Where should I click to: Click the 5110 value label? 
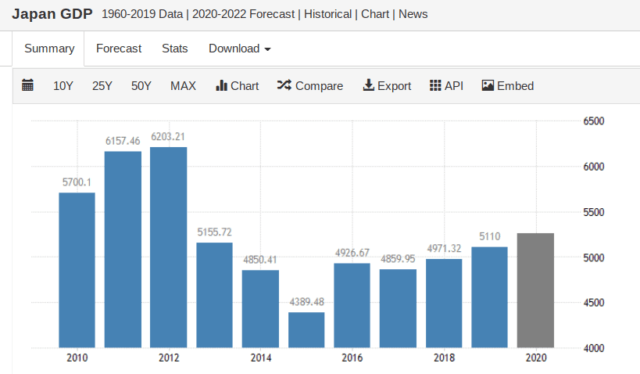tap(489, 236)
